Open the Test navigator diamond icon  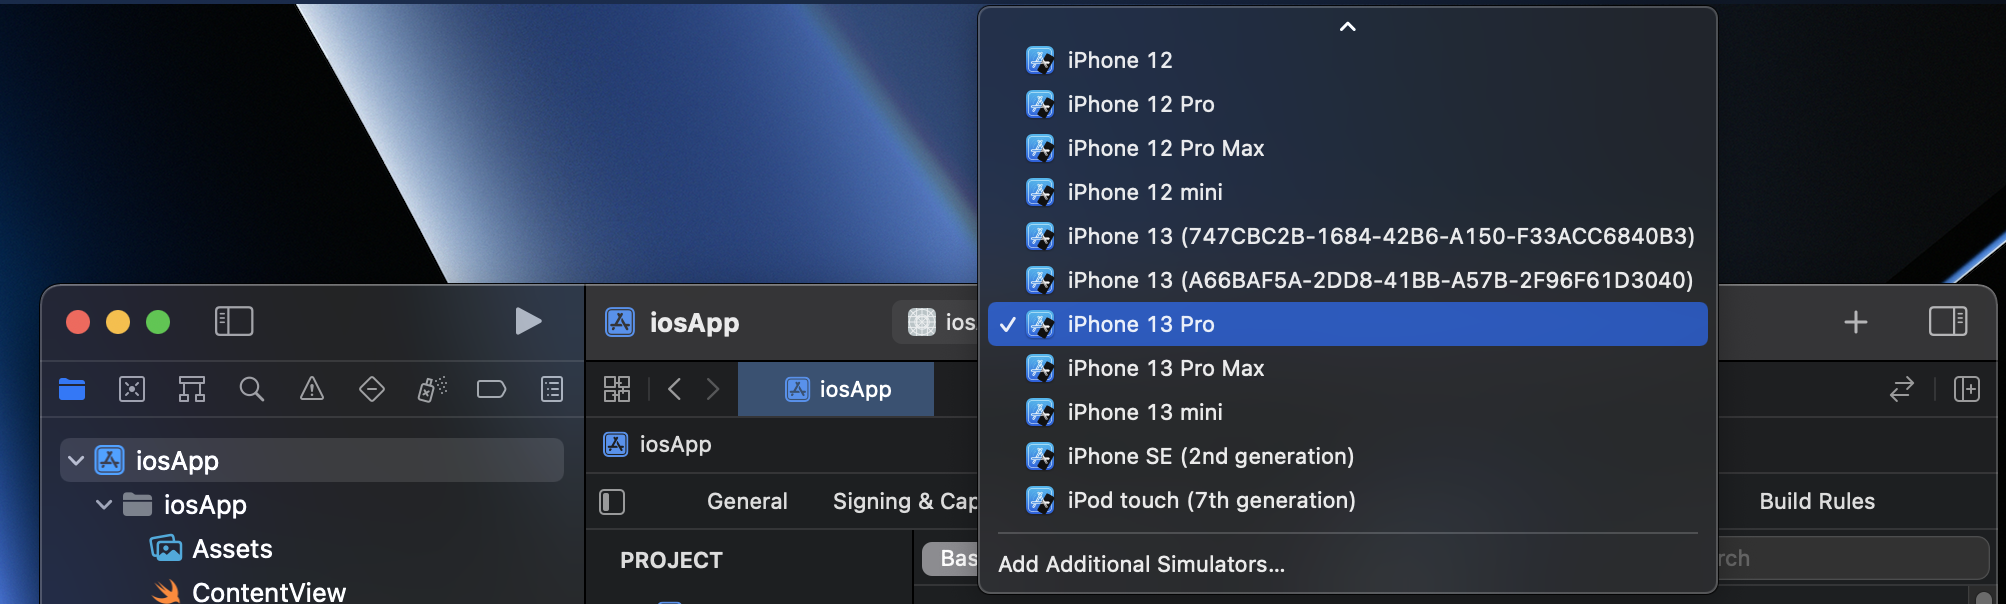[x=372, y=389]
